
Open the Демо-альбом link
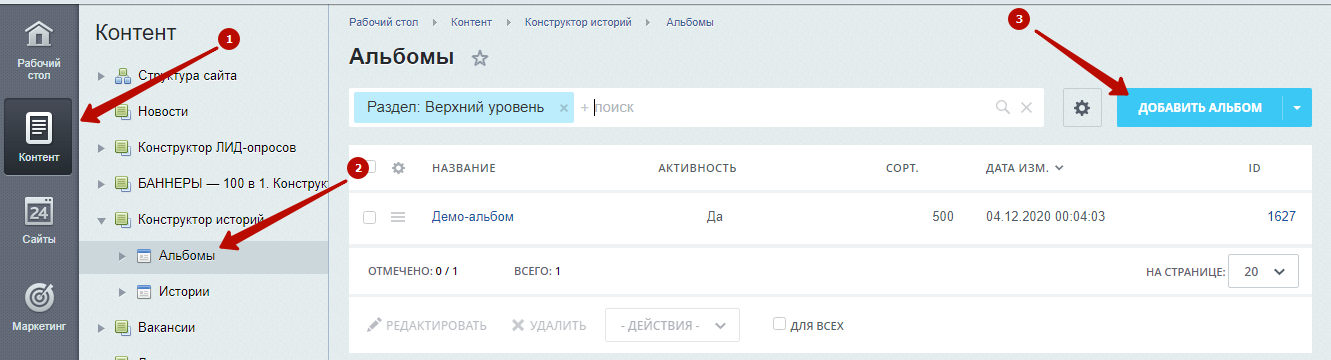pyautogui.click(x=473, y=216)
